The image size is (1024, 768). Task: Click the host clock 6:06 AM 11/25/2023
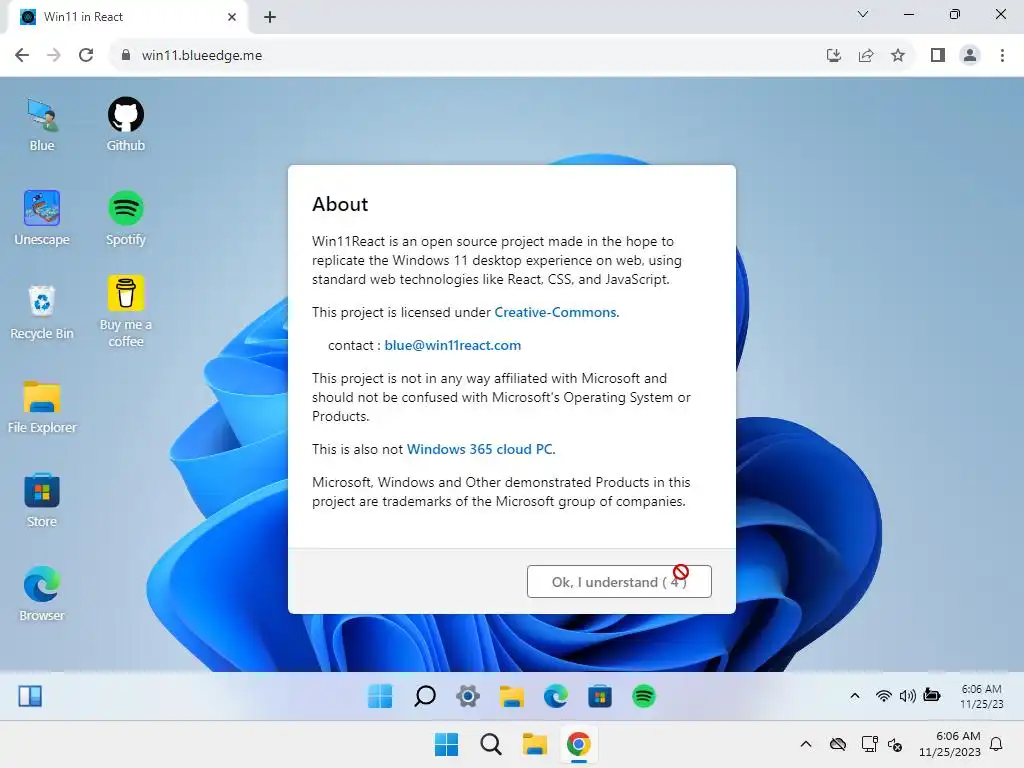(x=950, y=744)
